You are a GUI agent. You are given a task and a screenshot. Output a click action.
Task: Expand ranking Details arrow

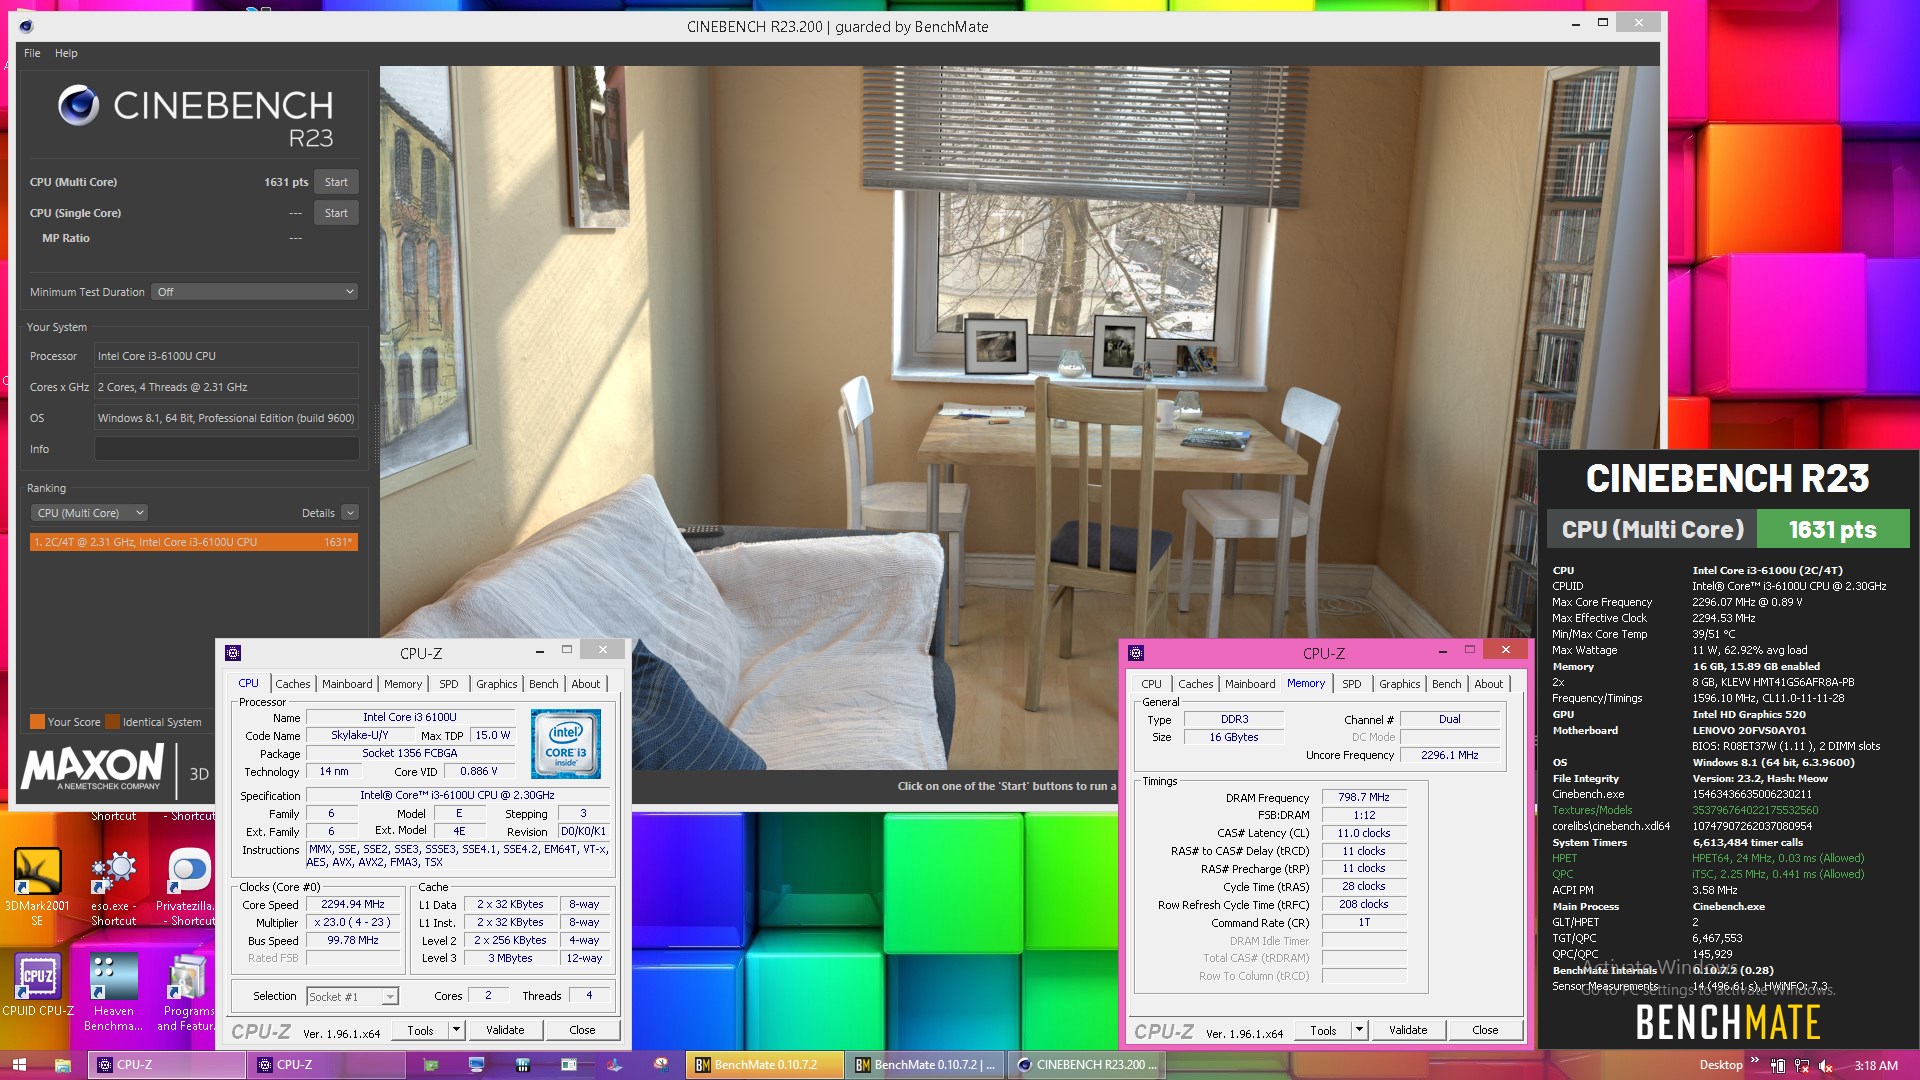point(350,513)
